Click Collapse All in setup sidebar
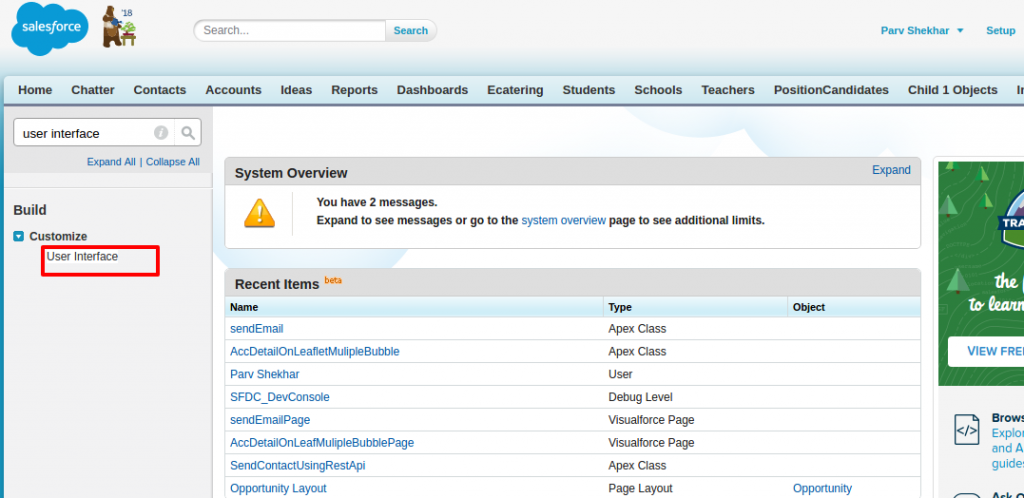This screenshot has height=498, width=1024. click(172, 162)
